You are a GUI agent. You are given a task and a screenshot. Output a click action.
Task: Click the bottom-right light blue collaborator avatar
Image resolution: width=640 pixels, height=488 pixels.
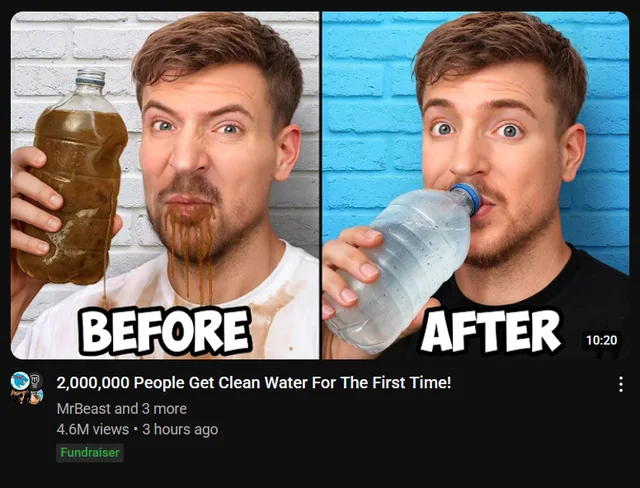click(x=36, y=396)
